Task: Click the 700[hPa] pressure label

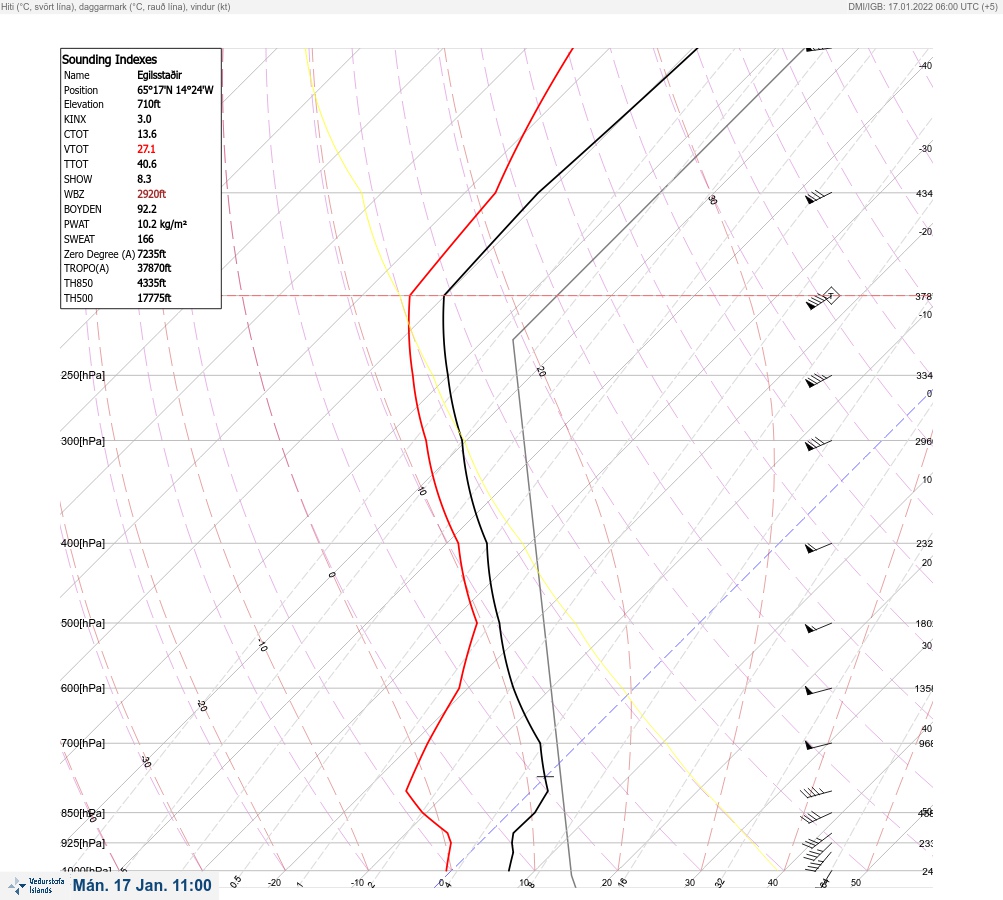Action: pyautogui.click(x=83, y=743)
